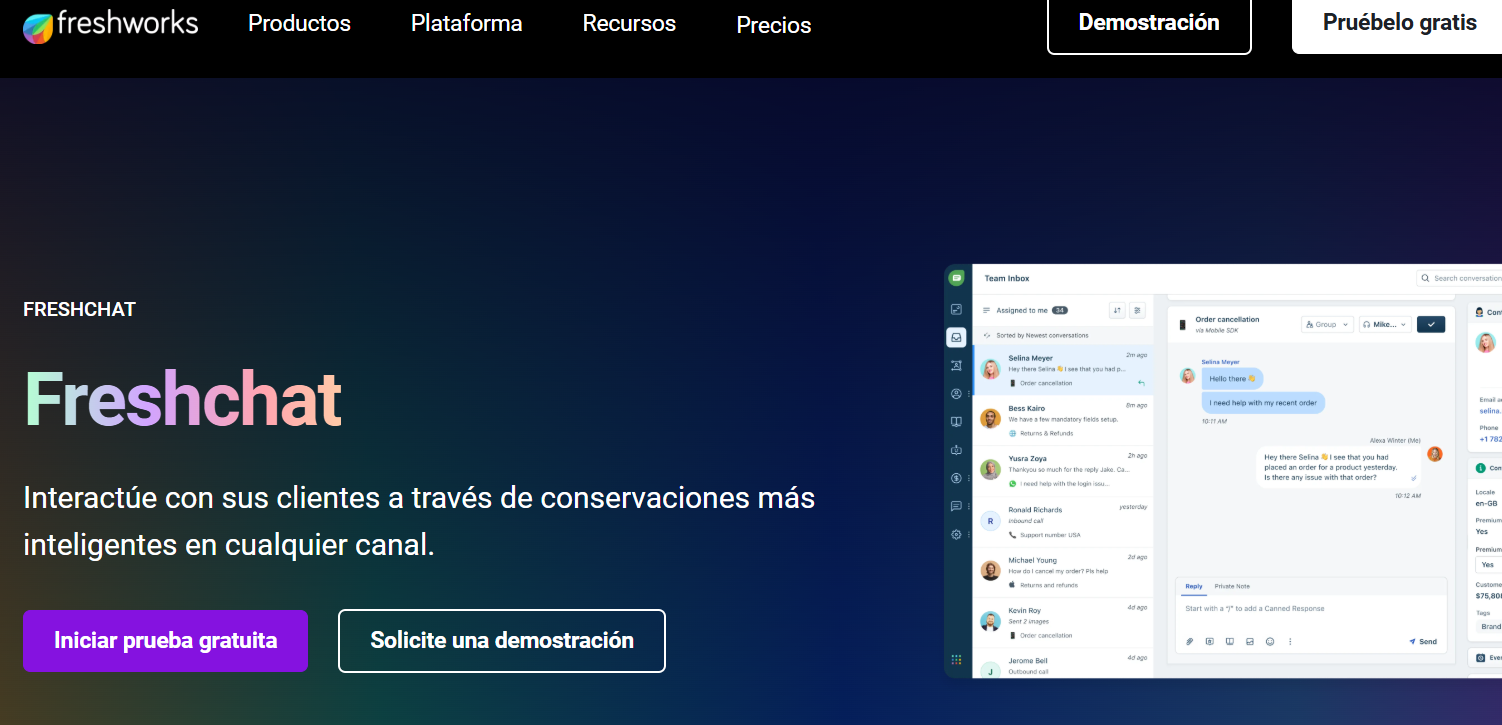
Task: Click the FAQ book icon in the reply toolbar
Action: [1230, 641]
